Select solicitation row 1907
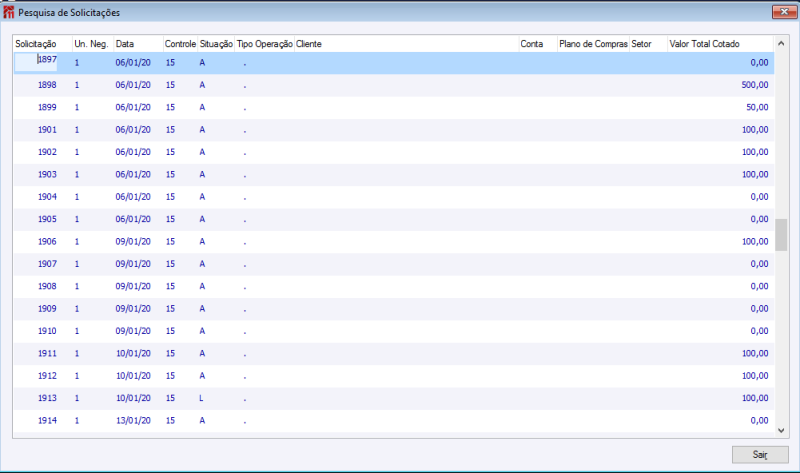This screenshot has height=473, width=800. pyautogui.click(x=394, y=264)
